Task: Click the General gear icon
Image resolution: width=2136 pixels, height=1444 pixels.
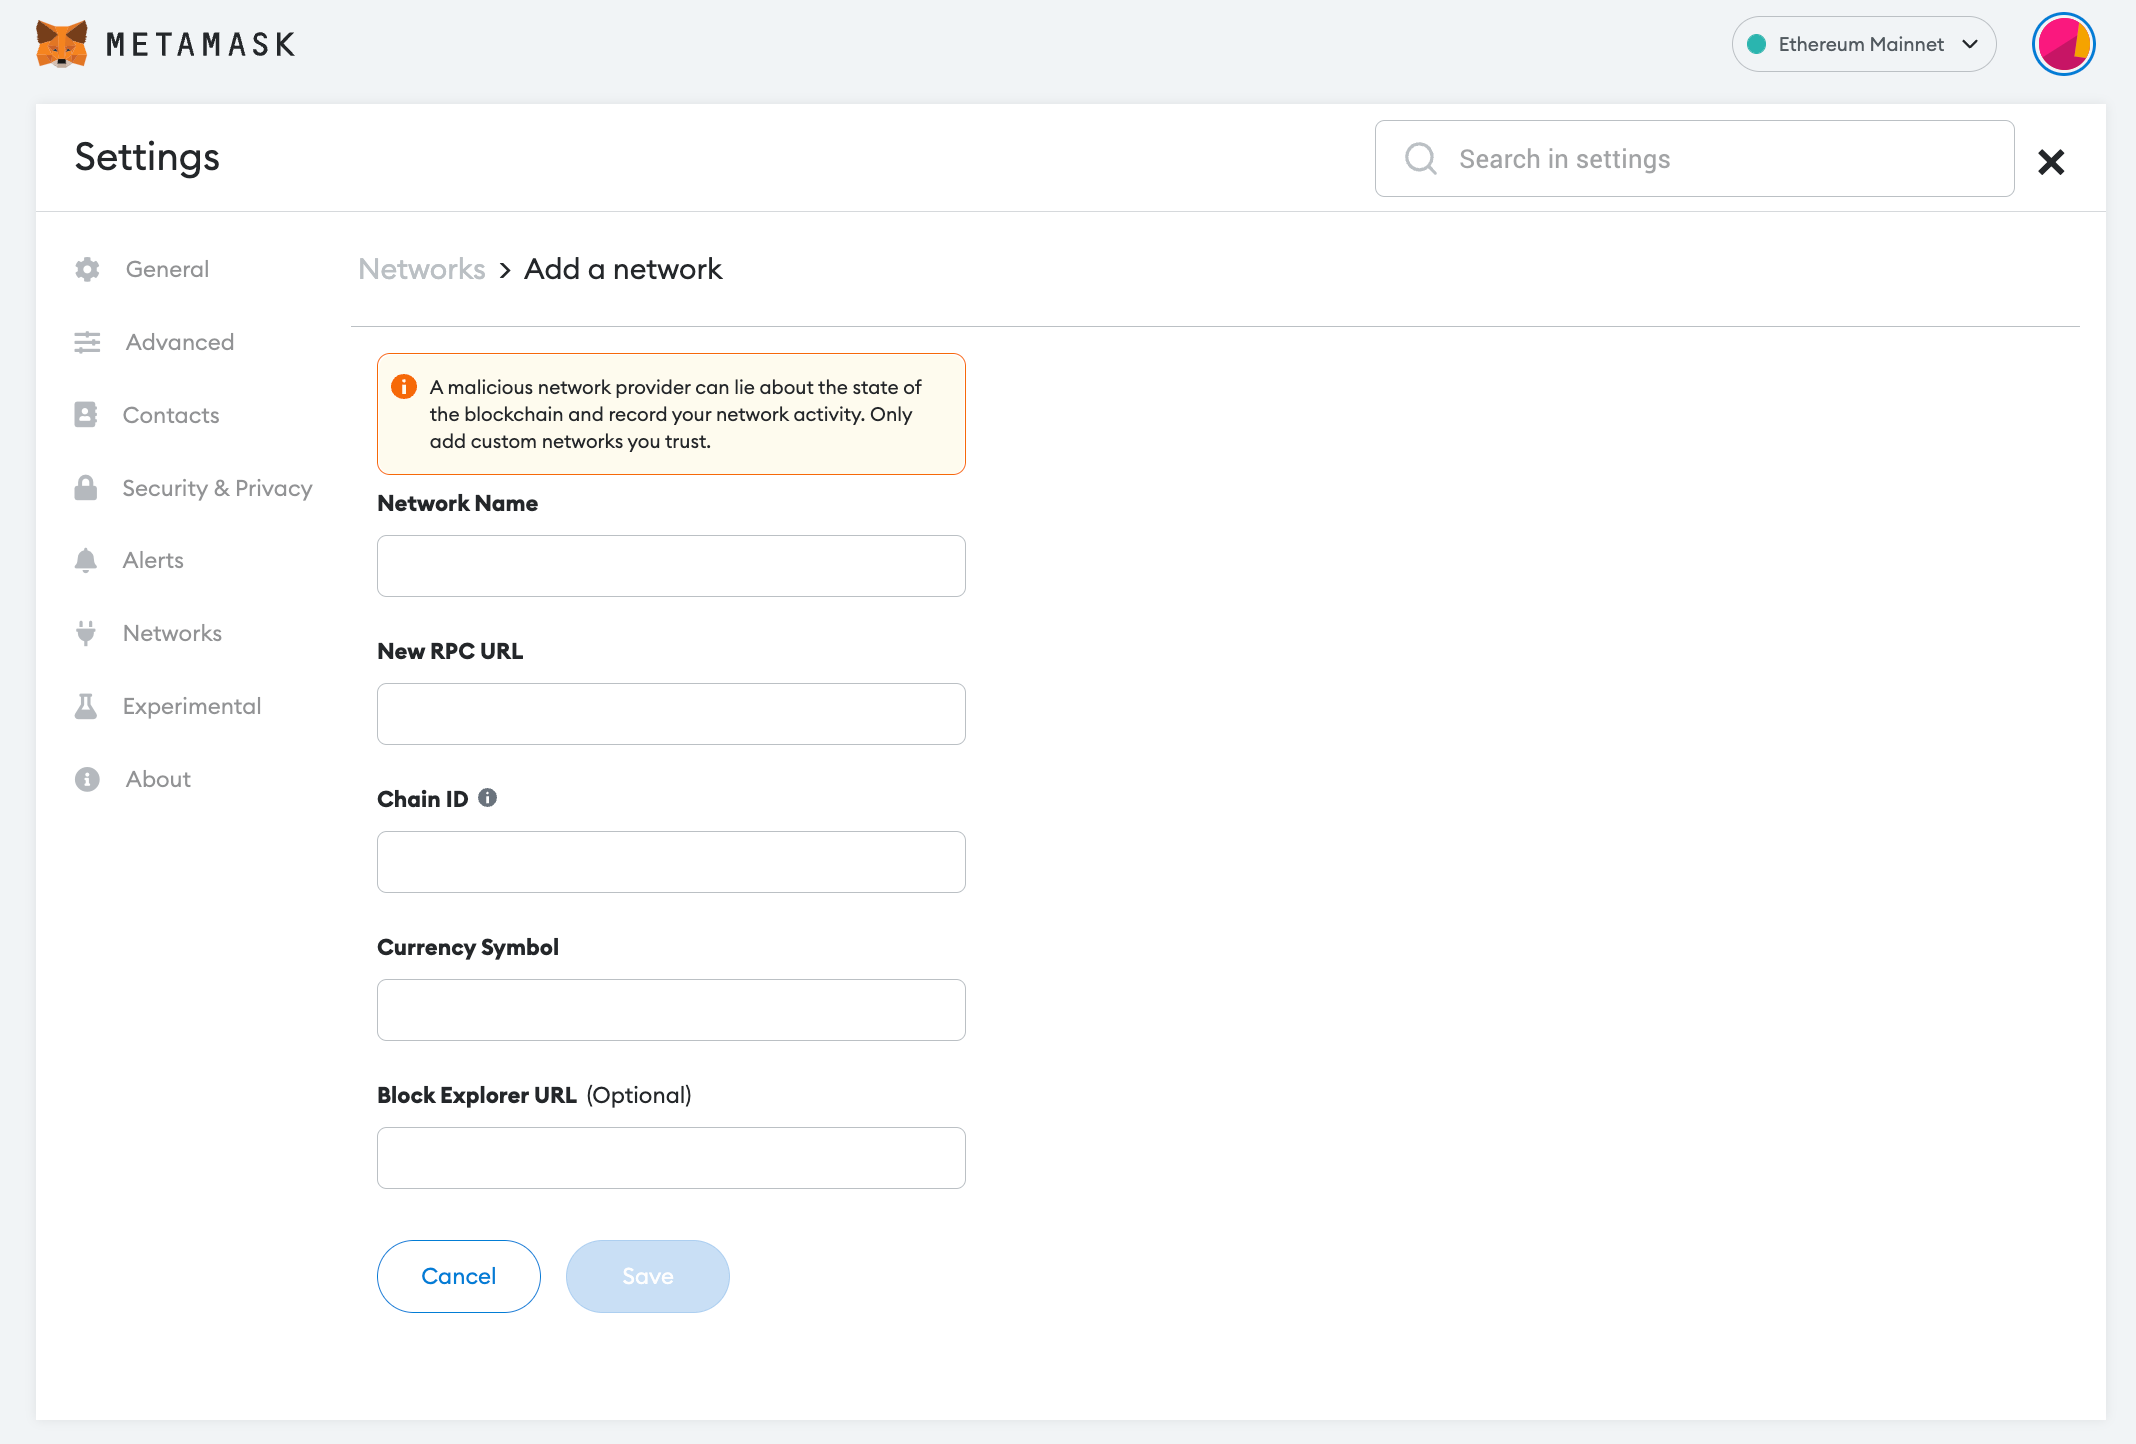Action: (87, 269)
